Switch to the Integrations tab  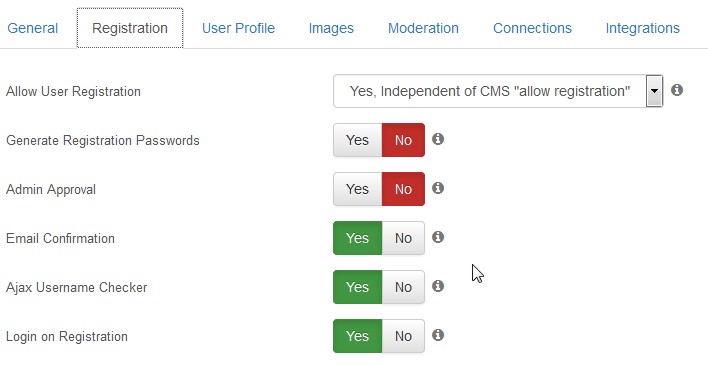pyautogui.click(x=643, y=28)
